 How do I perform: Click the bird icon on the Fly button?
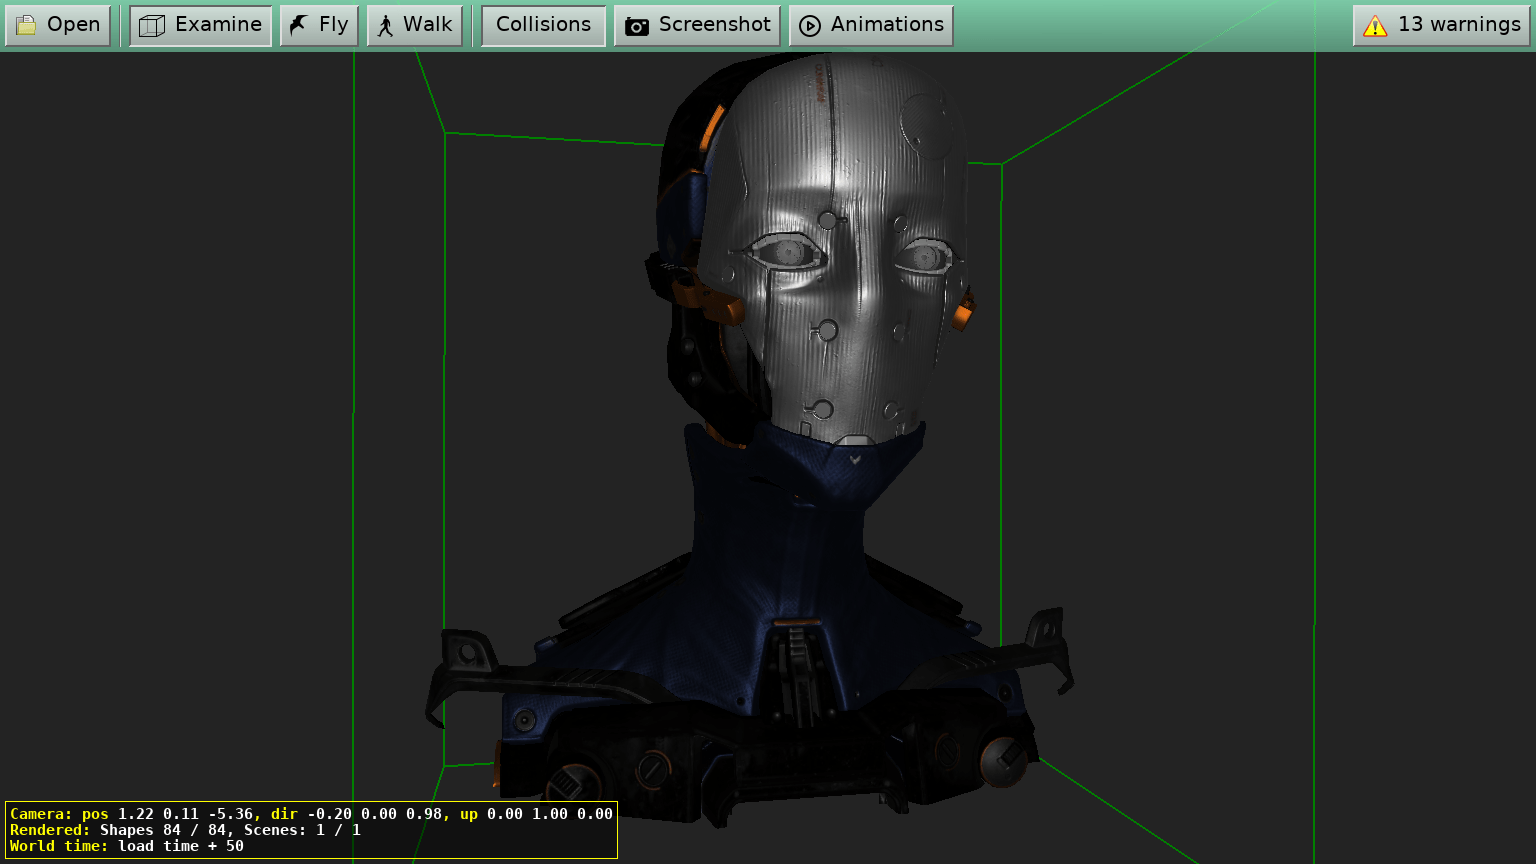297,24
